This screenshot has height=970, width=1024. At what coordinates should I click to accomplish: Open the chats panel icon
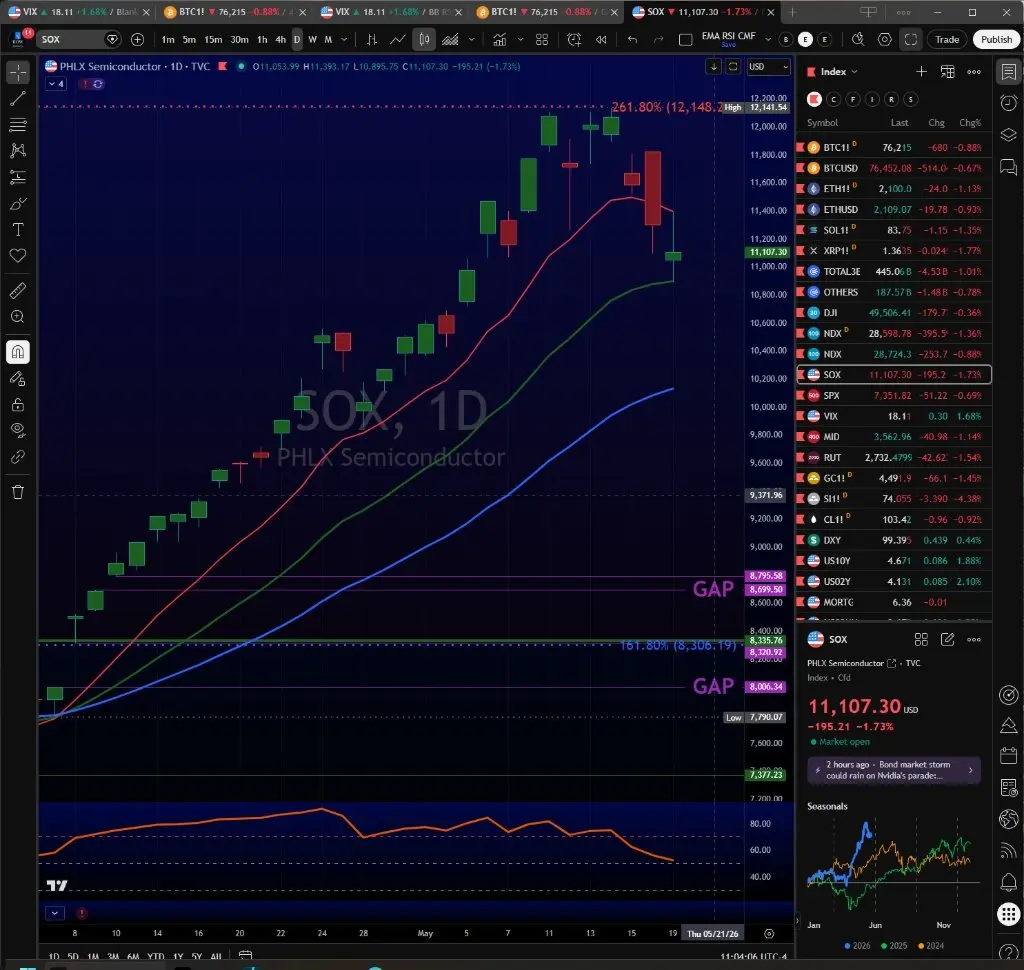[1008, 167]
